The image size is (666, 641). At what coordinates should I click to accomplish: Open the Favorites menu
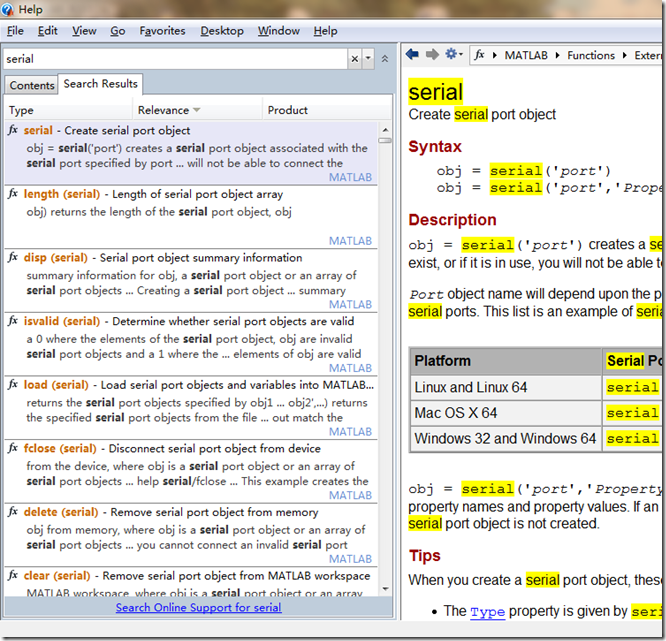tap(162, 31)
